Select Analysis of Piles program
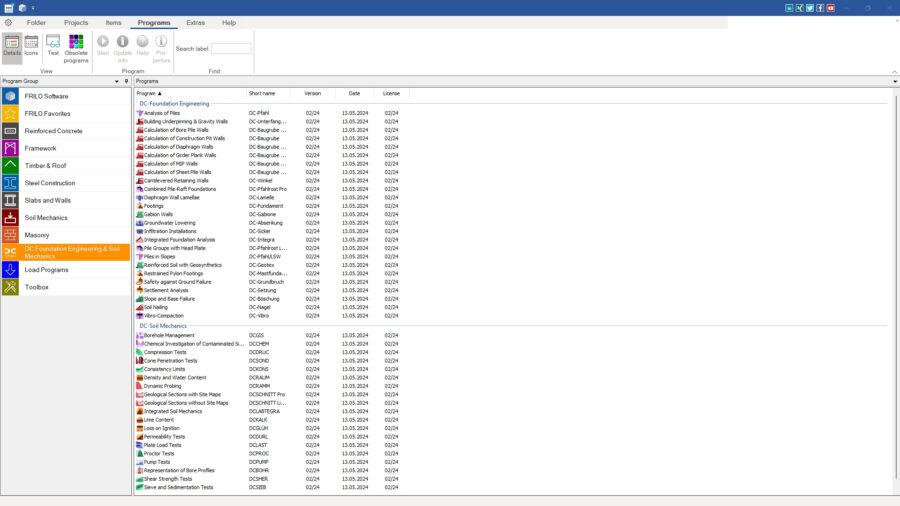900x506 pixels. [162, 113]
